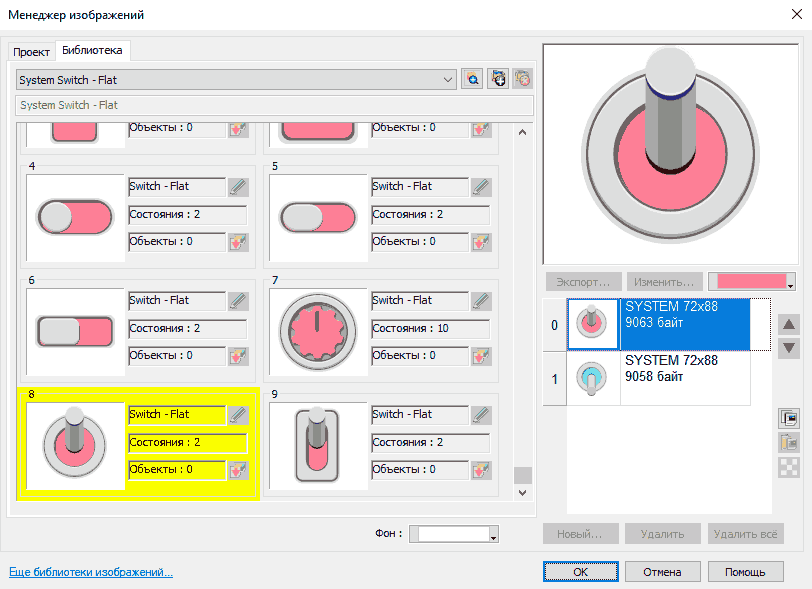
Task: Open the pink color dropdown arrow
Action: coord(790,285)
